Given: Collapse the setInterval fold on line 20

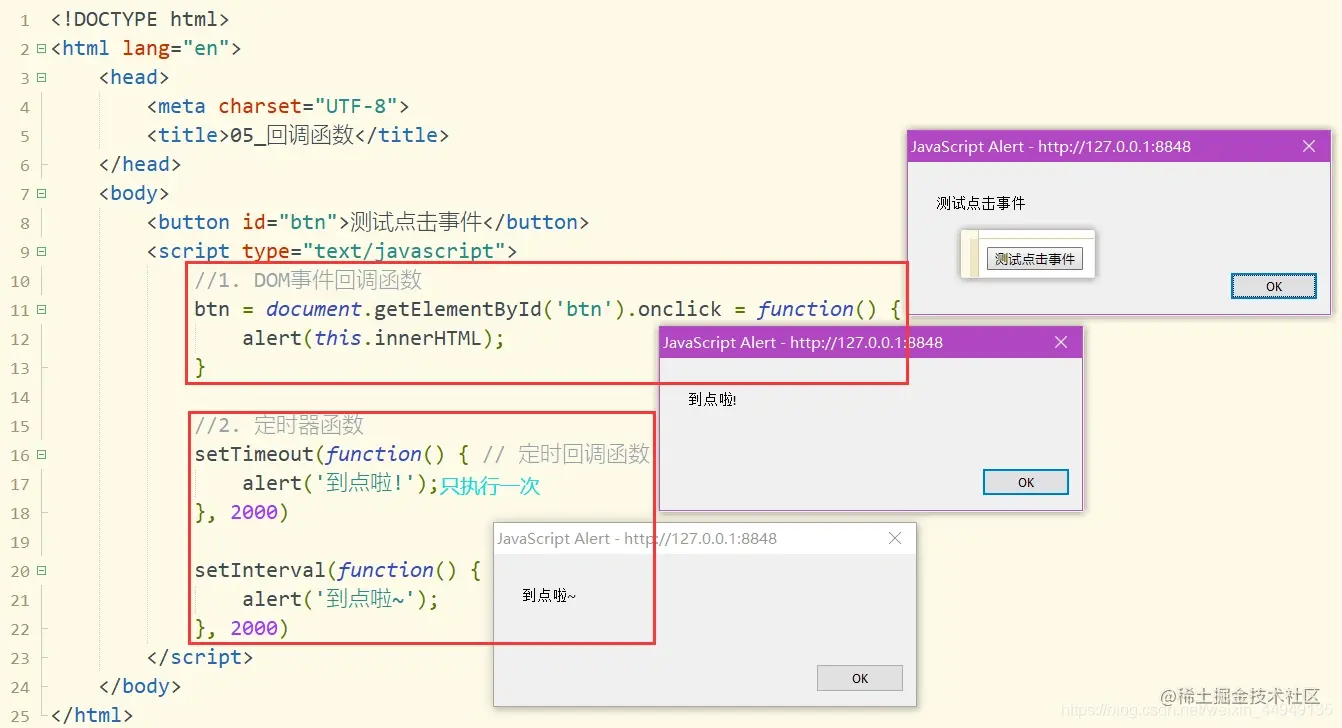Looking at the screenshot, I should [x=41, y=570].
